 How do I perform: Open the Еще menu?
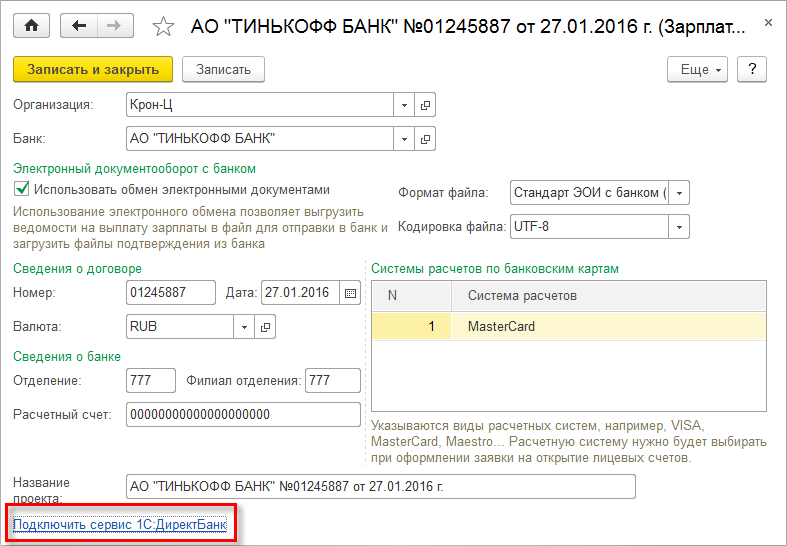[x=699, y=69]
